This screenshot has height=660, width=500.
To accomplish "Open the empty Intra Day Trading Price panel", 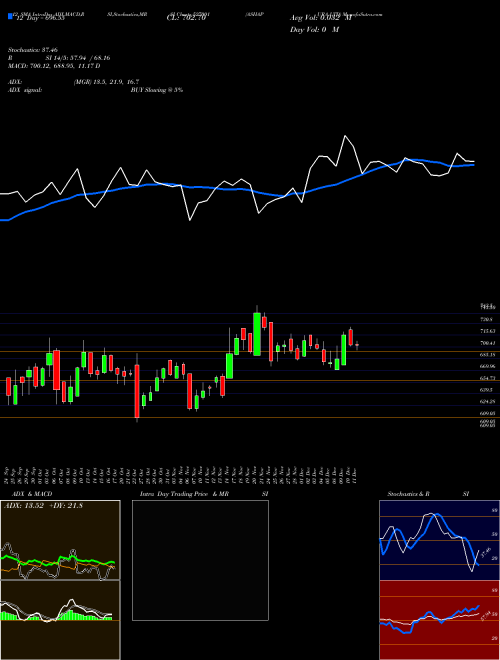I will click(x=200, y=560).
